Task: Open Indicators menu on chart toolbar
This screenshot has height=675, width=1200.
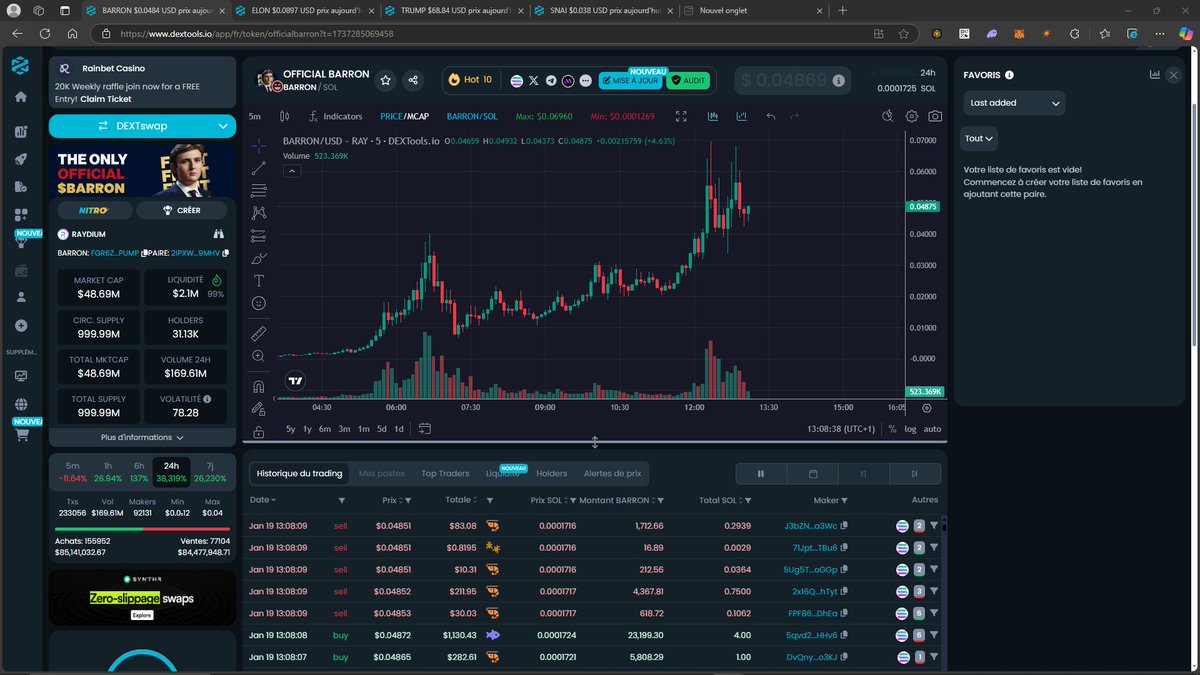Action: (x=336, y=117)
